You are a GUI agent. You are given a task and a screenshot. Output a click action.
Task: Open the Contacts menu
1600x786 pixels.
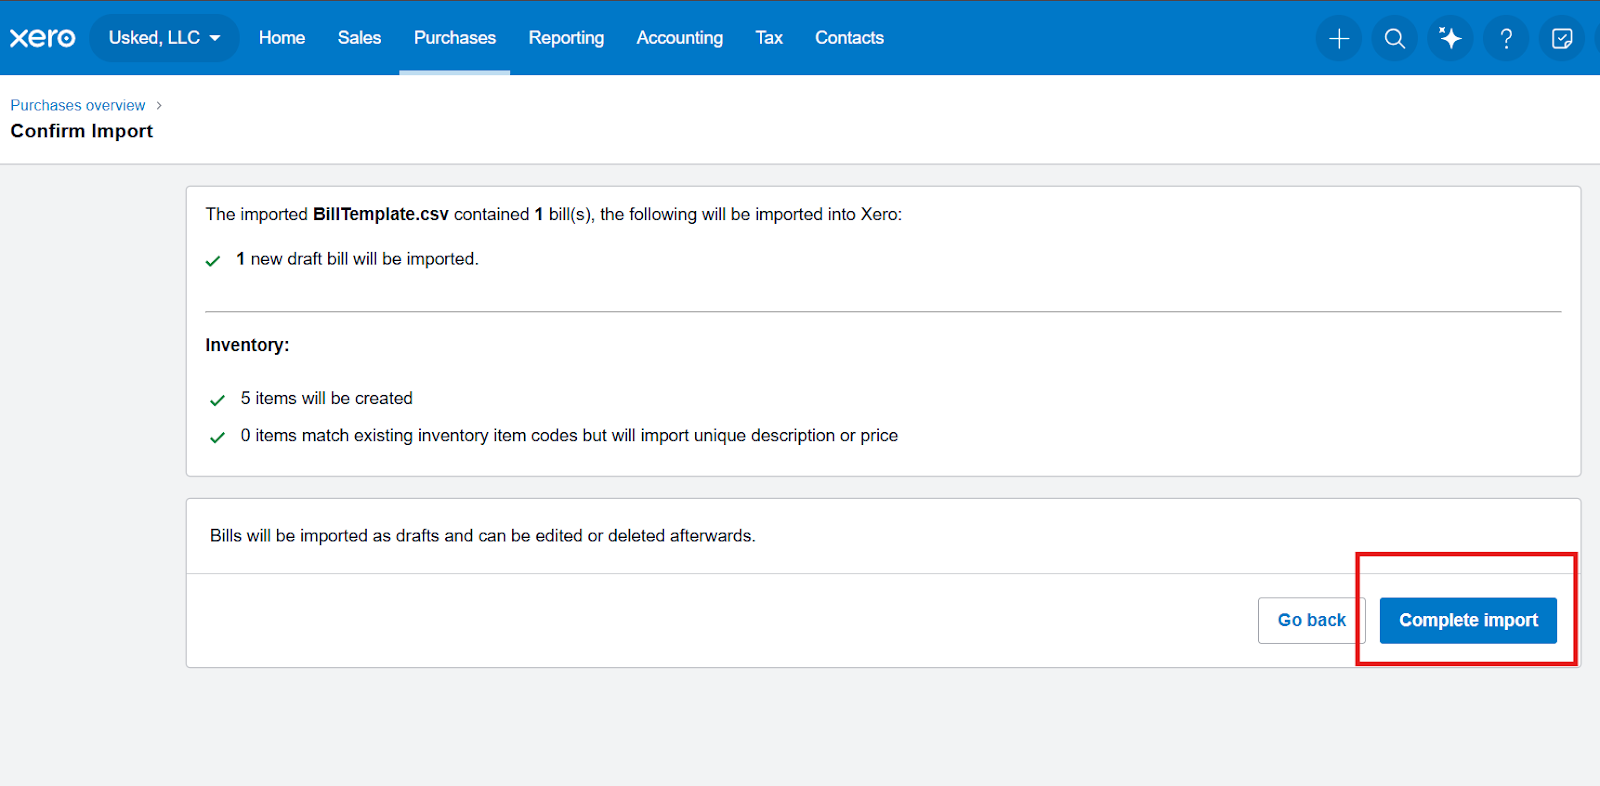tap(849, 38)
